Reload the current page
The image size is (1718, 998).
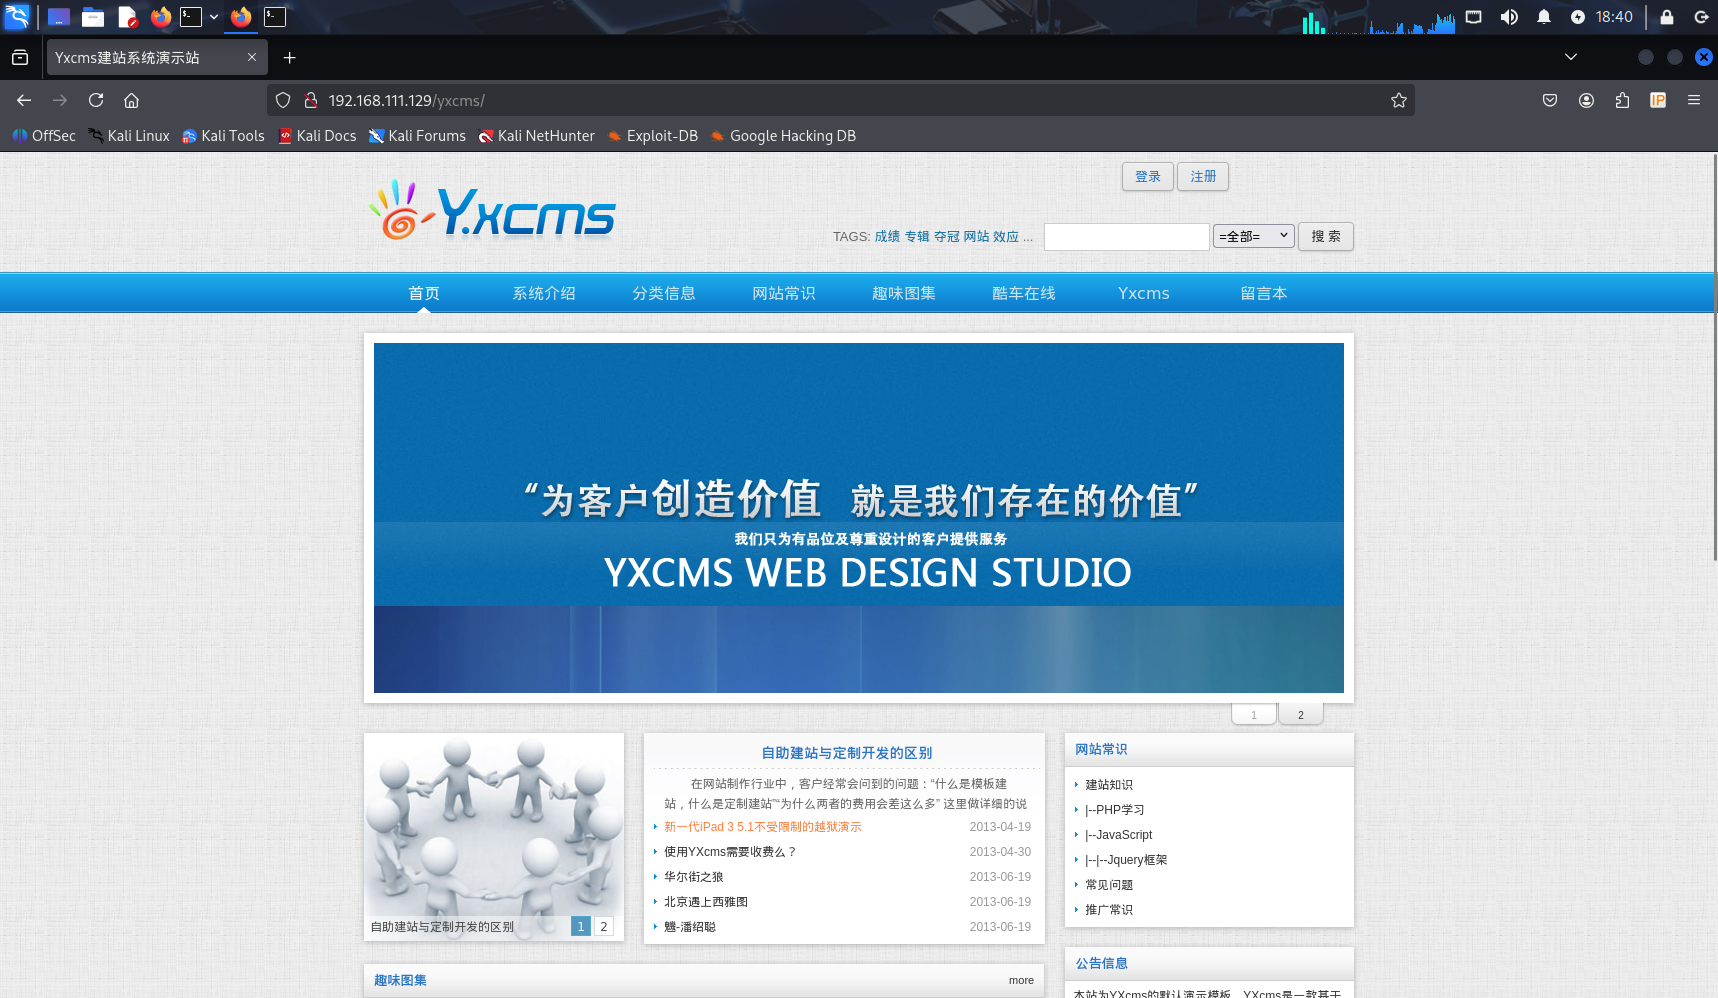[96, 100]
